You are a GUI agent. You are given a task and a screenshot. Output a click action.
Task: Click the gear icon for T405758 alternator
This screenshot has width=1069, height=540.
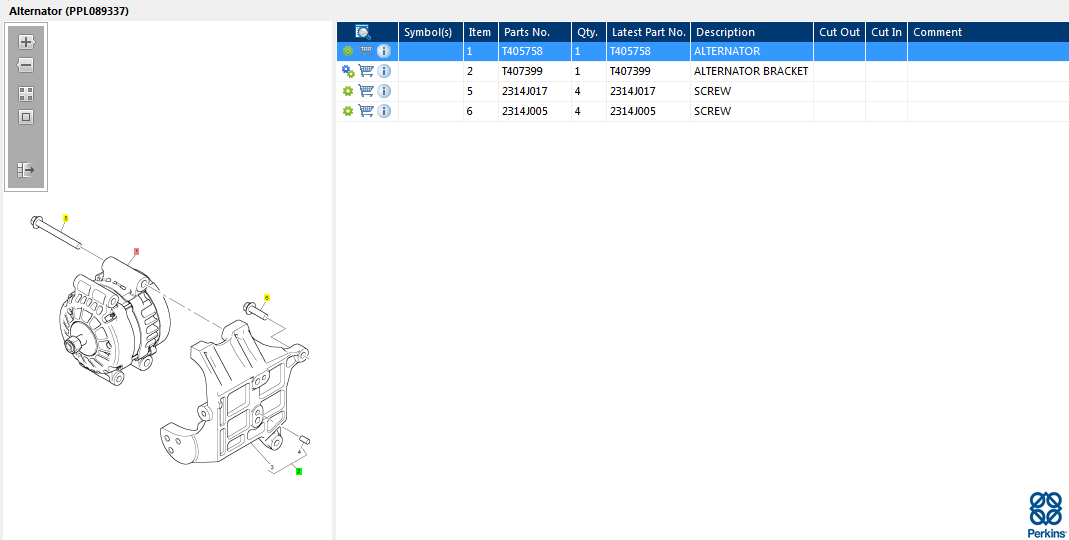tap(348, 51)
